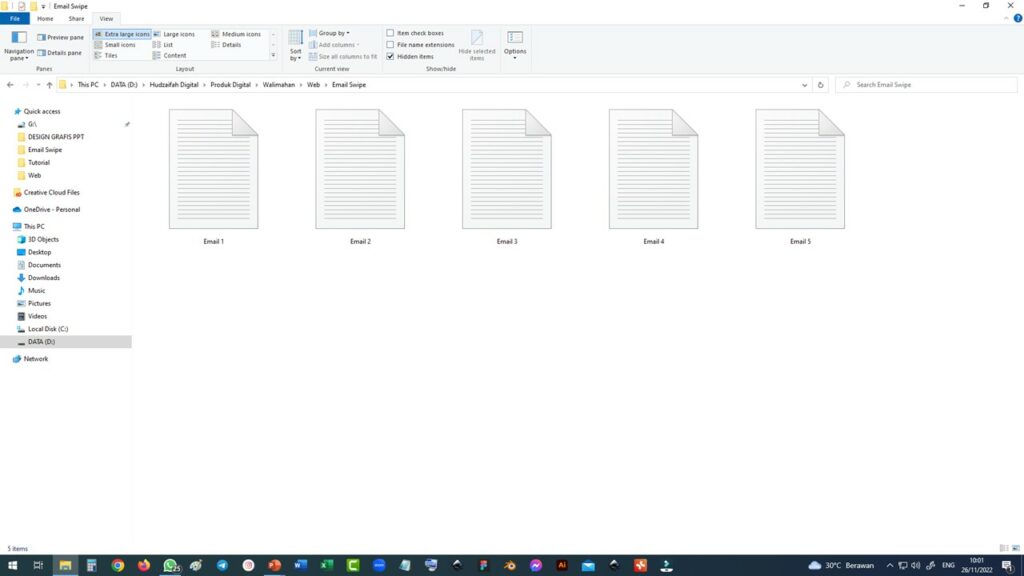
Task: Switch to the Home ribbon tab
Action: point(45,19)
